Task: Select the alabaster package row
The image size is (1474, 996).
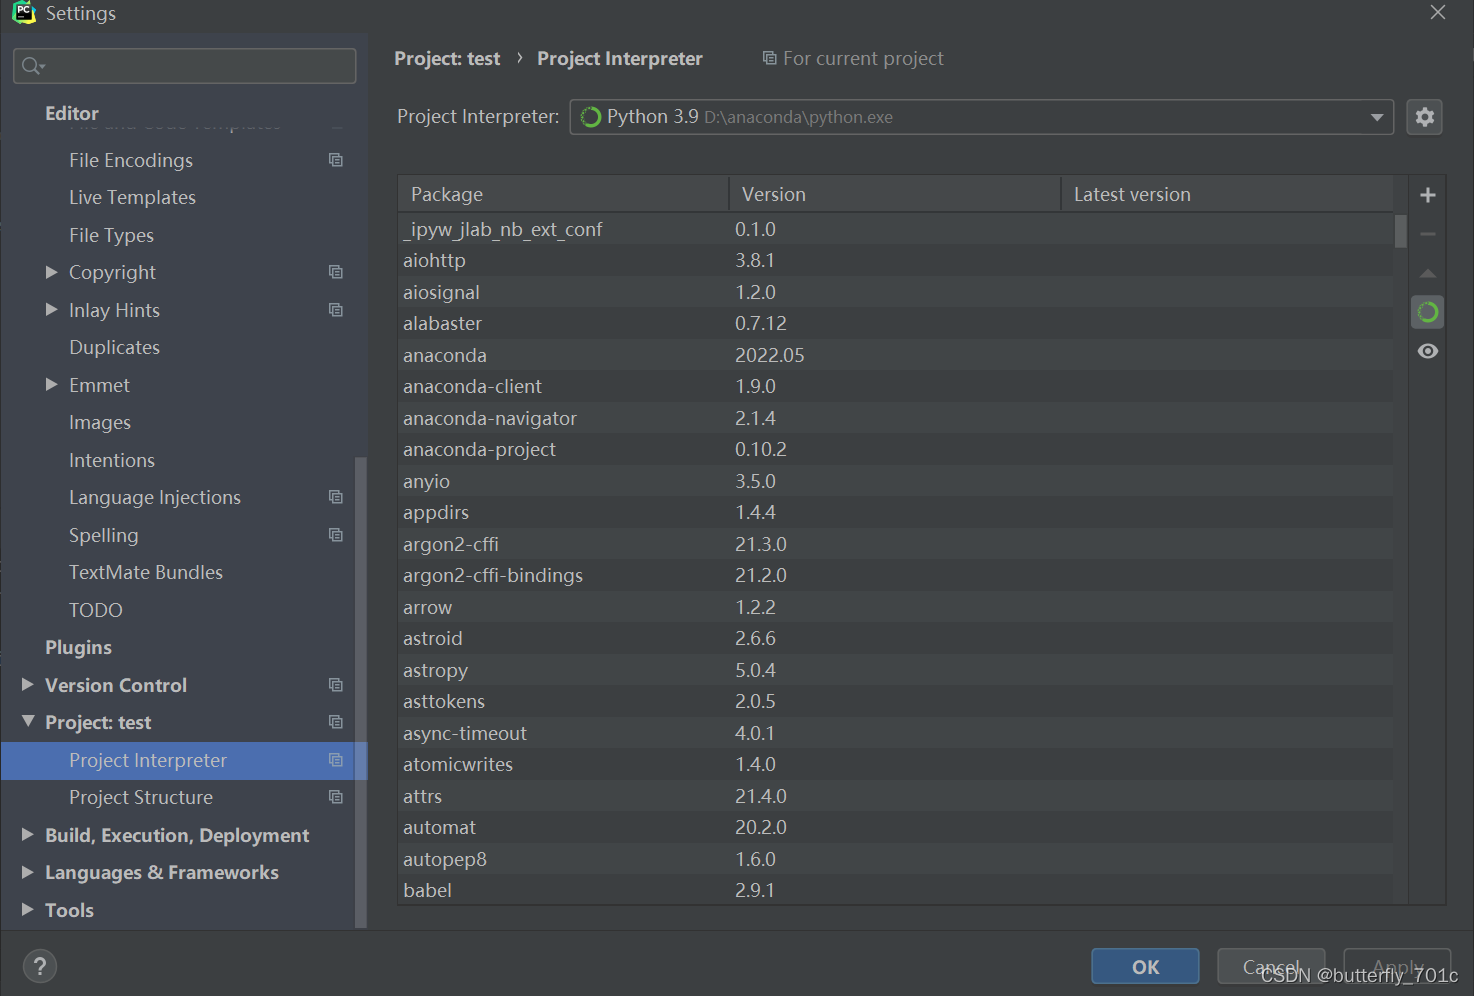Action: tap(895, 323)
